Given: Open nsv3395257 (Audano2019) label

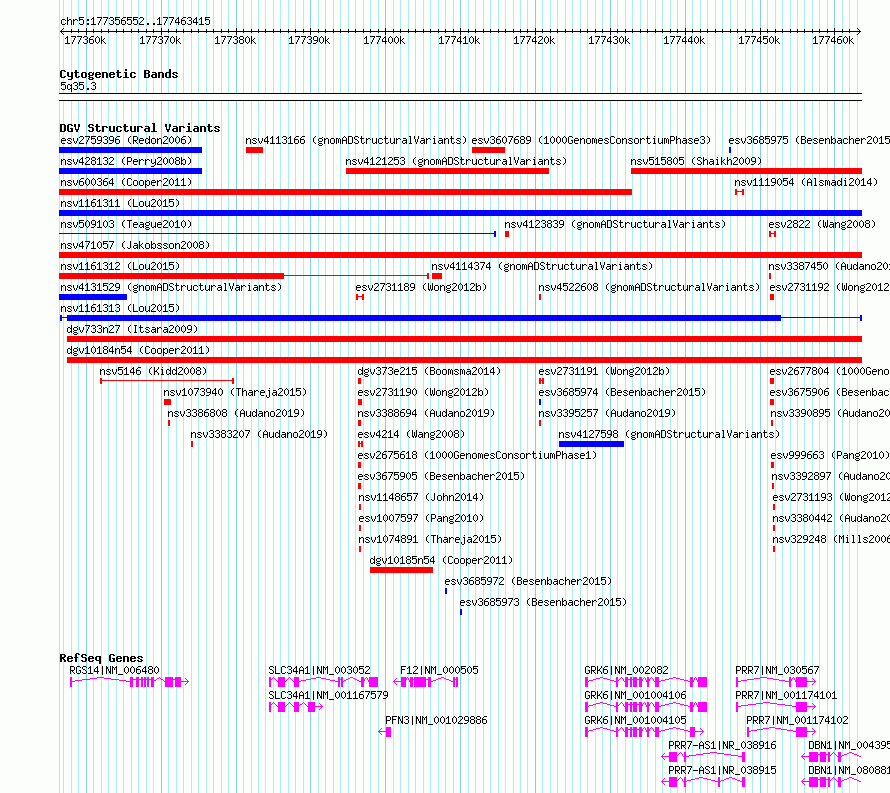Looking at the screenshot, I should click(x=607, y=413).
